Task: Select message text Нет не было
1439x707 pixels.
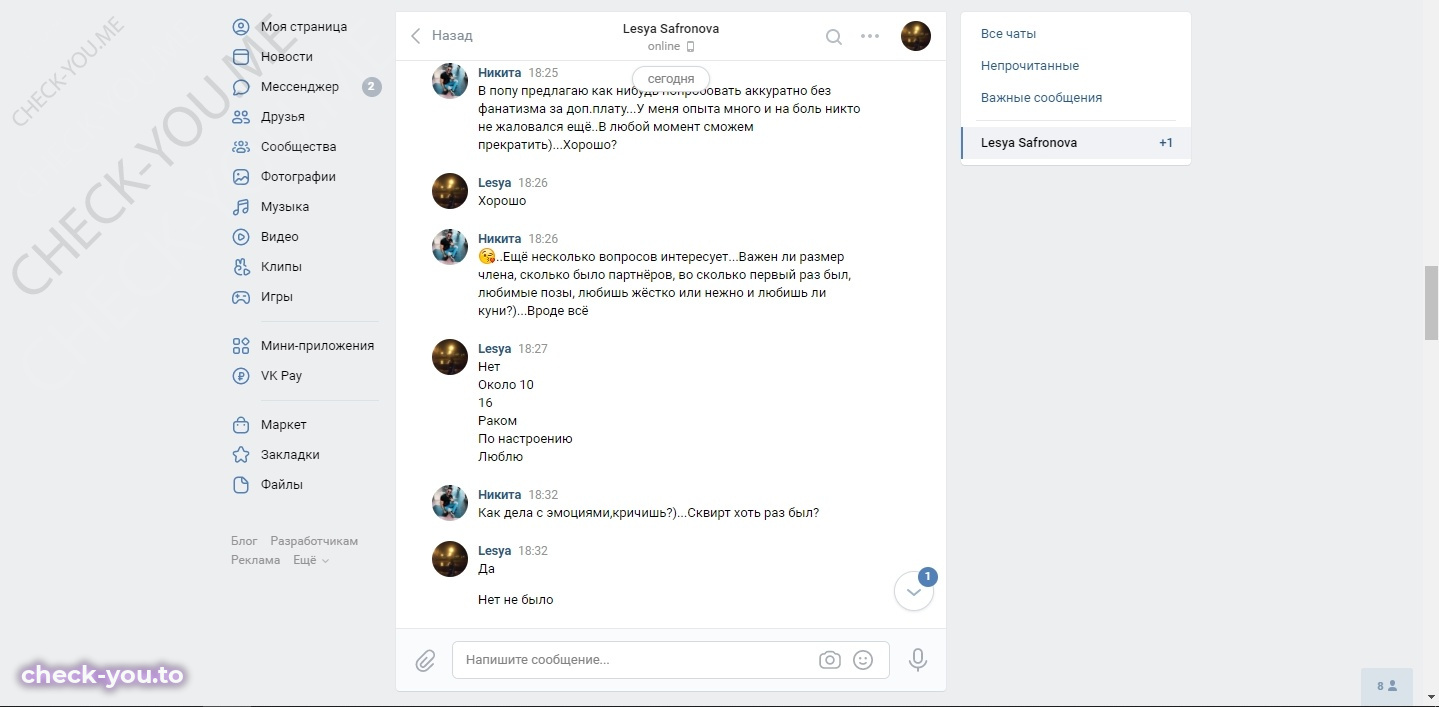Action: point(516,600)
